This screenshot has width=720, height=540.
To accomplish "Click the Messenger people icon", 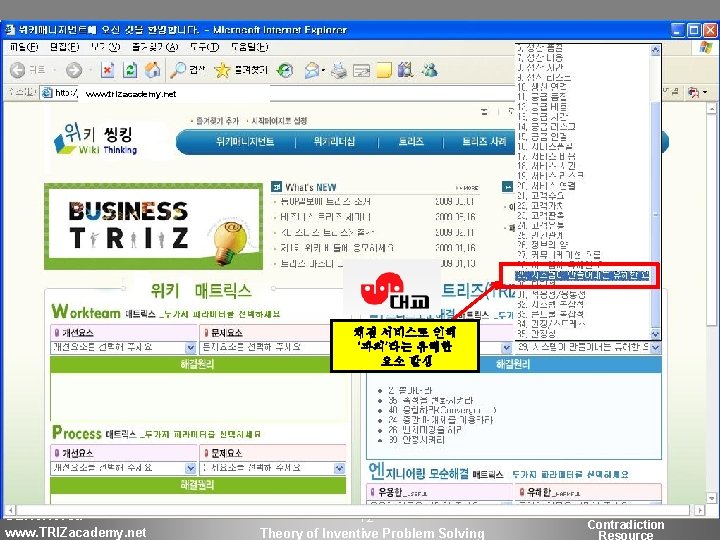I will click(430, 70).
